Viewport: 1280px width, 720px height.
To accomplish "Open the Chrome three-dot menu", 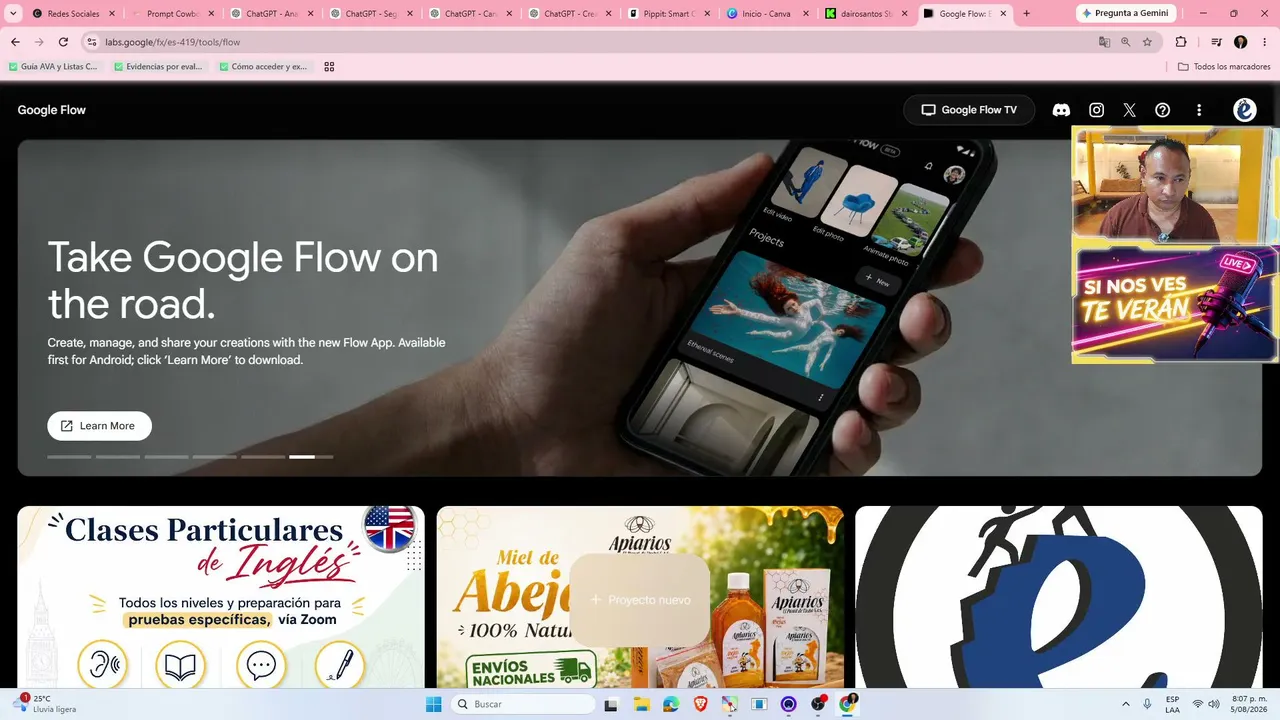I will click(1263, 42).
